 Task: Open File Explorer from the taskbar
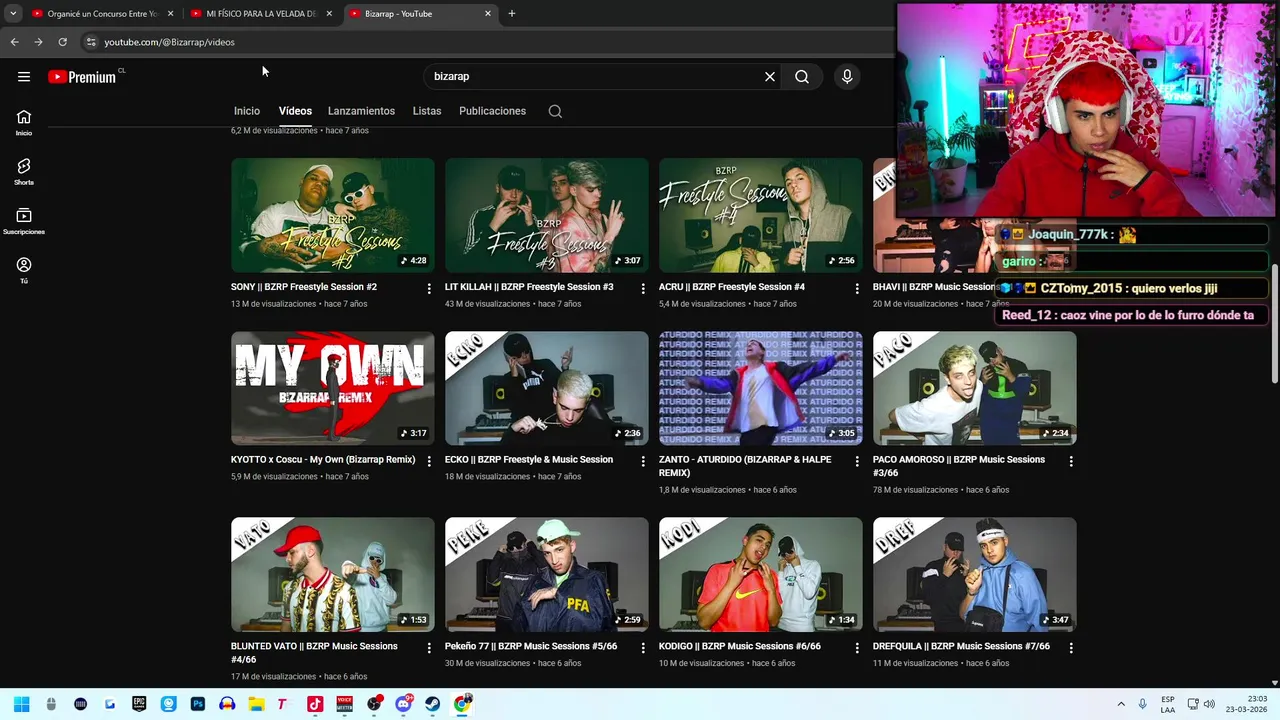click(x=256, y=704)
